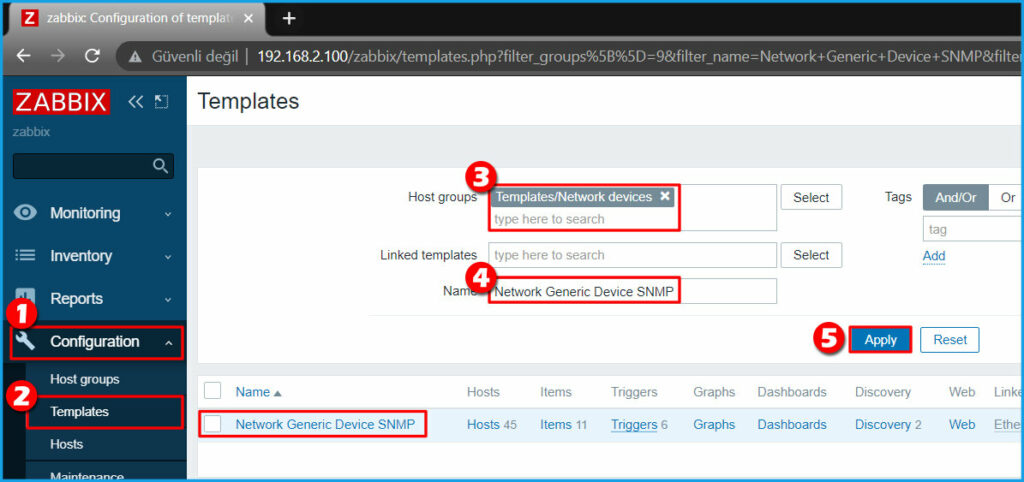
Task: Click the Zabbix logo in sidebar
Action: [x=61, y=102]
